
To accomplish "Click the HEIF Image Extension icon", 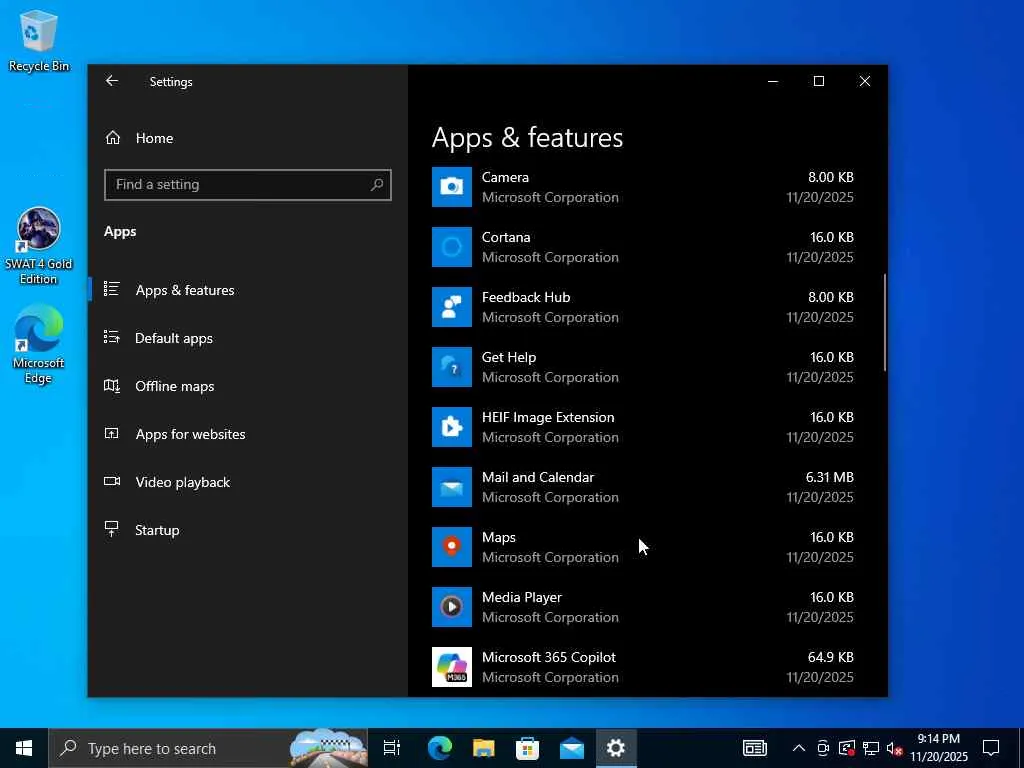I will [x=451, y=427].
